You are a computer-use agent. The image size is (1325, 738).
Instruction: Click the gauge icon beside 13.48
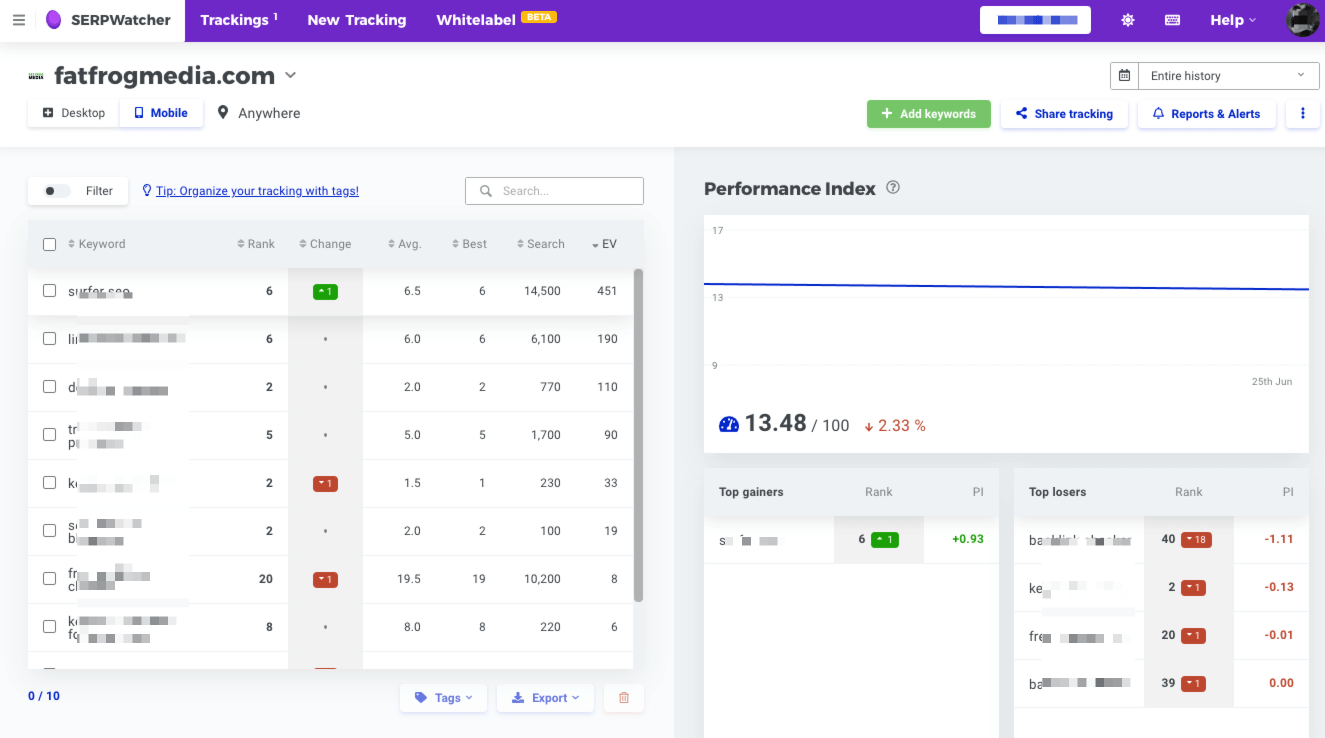click(729, 424)
